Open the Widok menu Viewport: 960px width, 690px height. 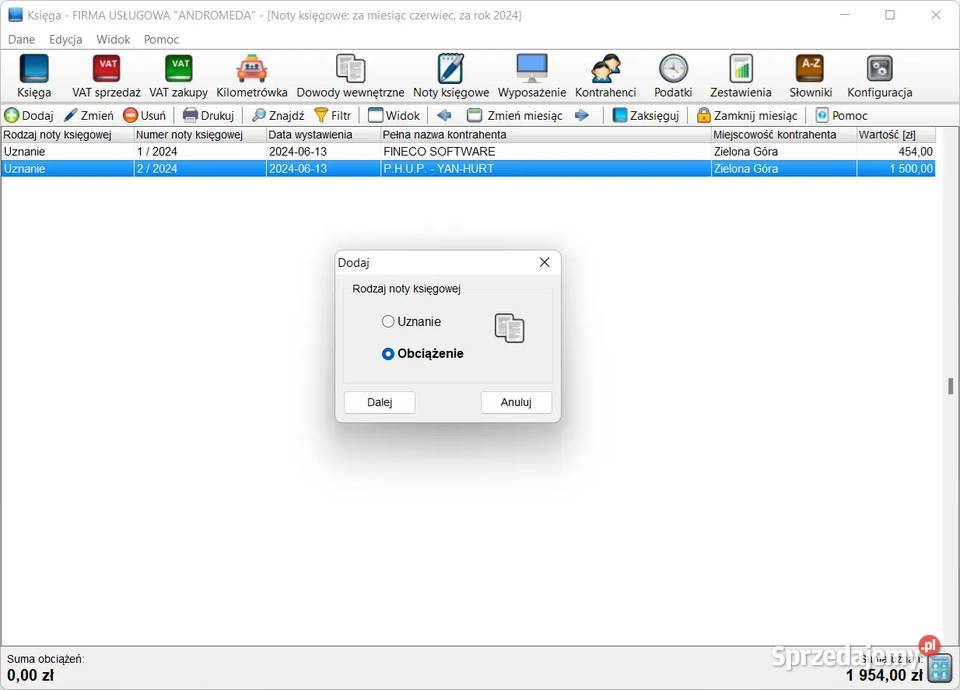[113, 40]
